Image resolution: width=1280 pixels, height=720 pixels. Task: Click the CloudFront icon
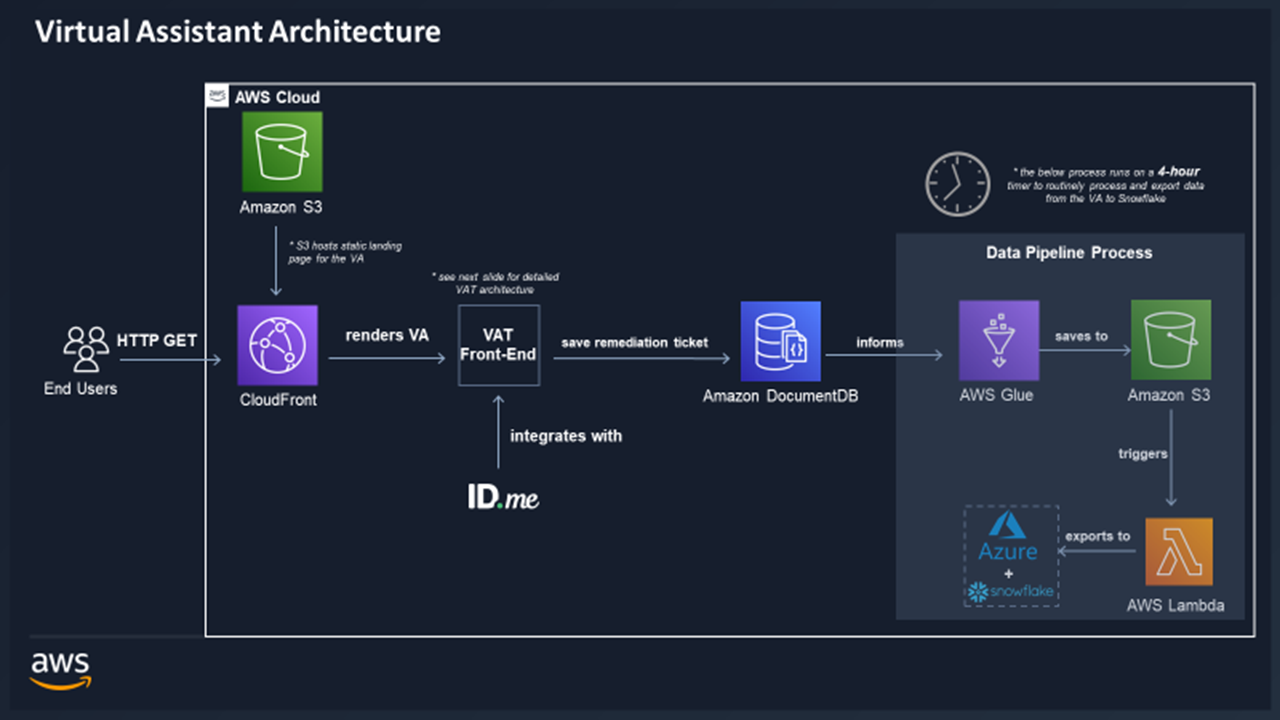click(277, 345)
